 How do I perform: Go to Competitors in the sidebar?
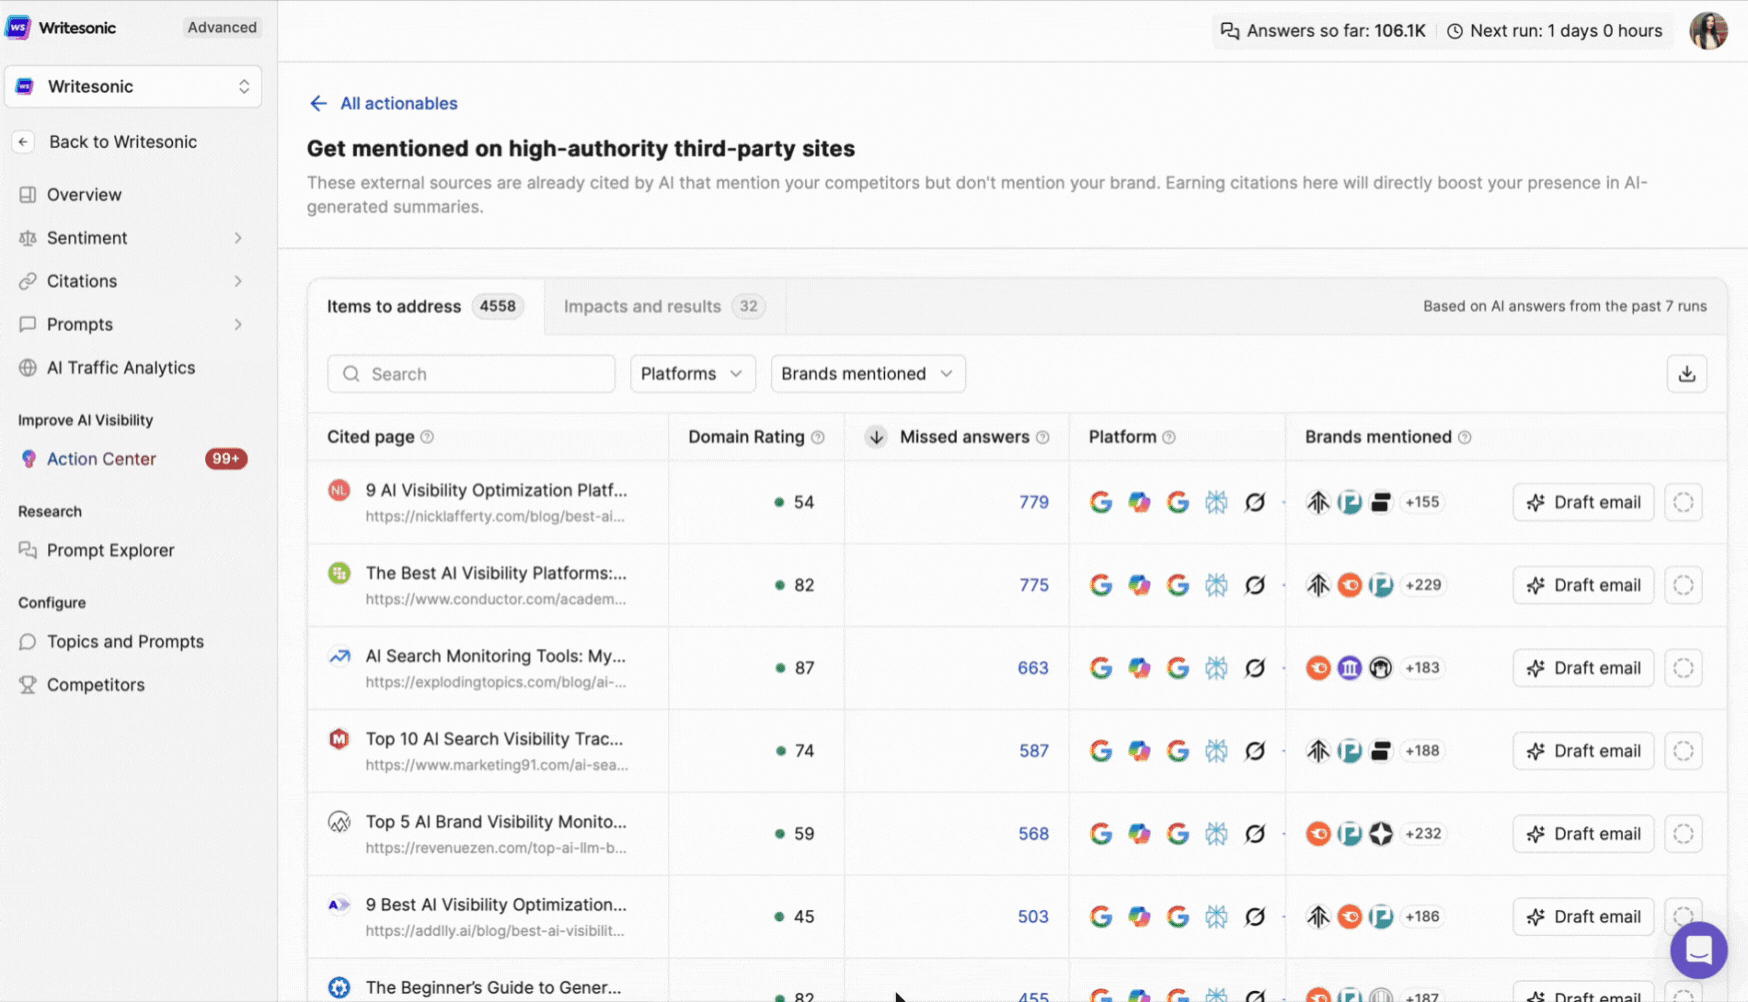[x=95, y=684]
